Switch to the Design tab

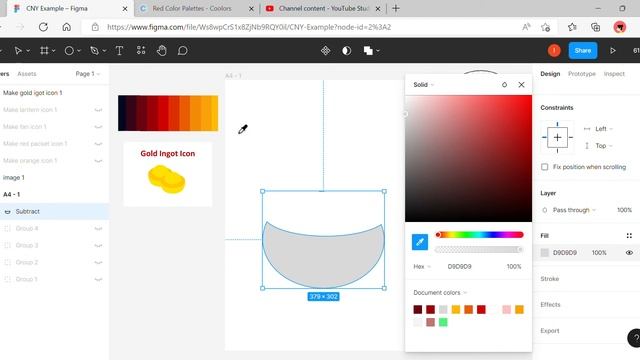point(550,74)
